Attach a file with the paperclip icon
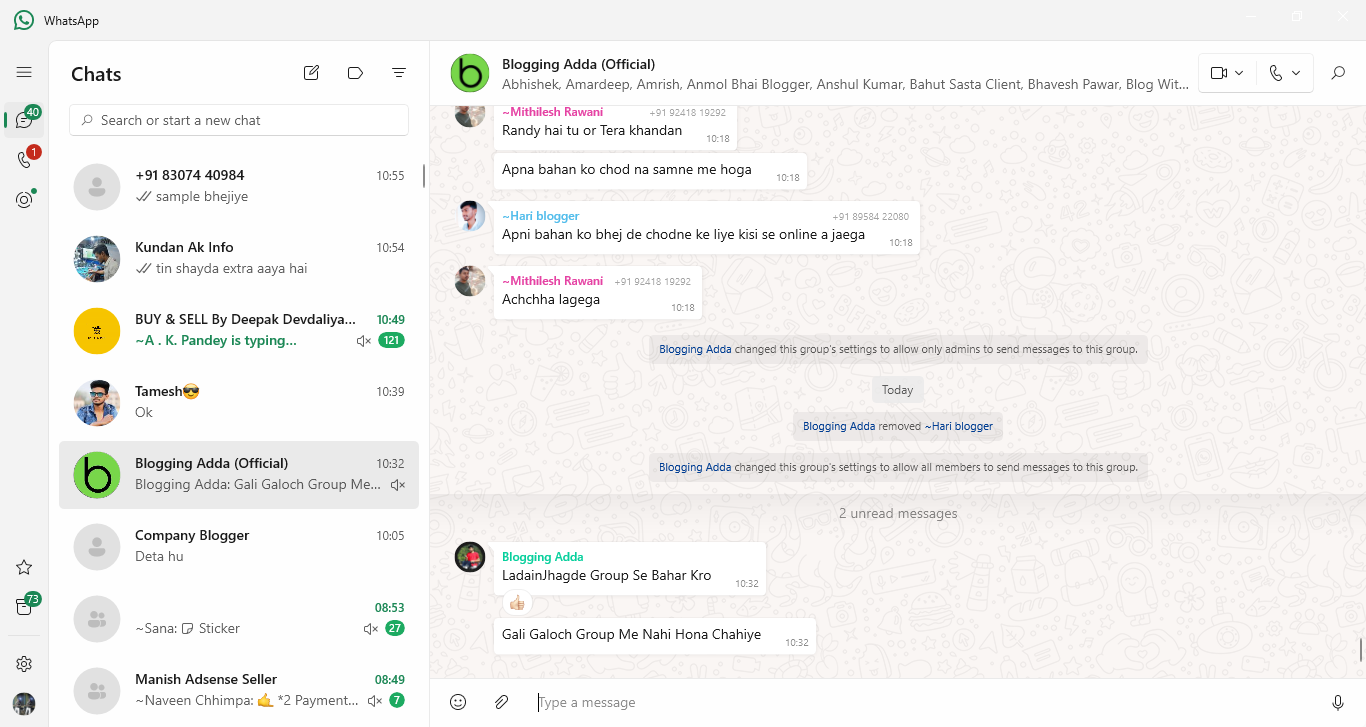The width and height of the screenshot is (1366, 727). coord(502,702)
